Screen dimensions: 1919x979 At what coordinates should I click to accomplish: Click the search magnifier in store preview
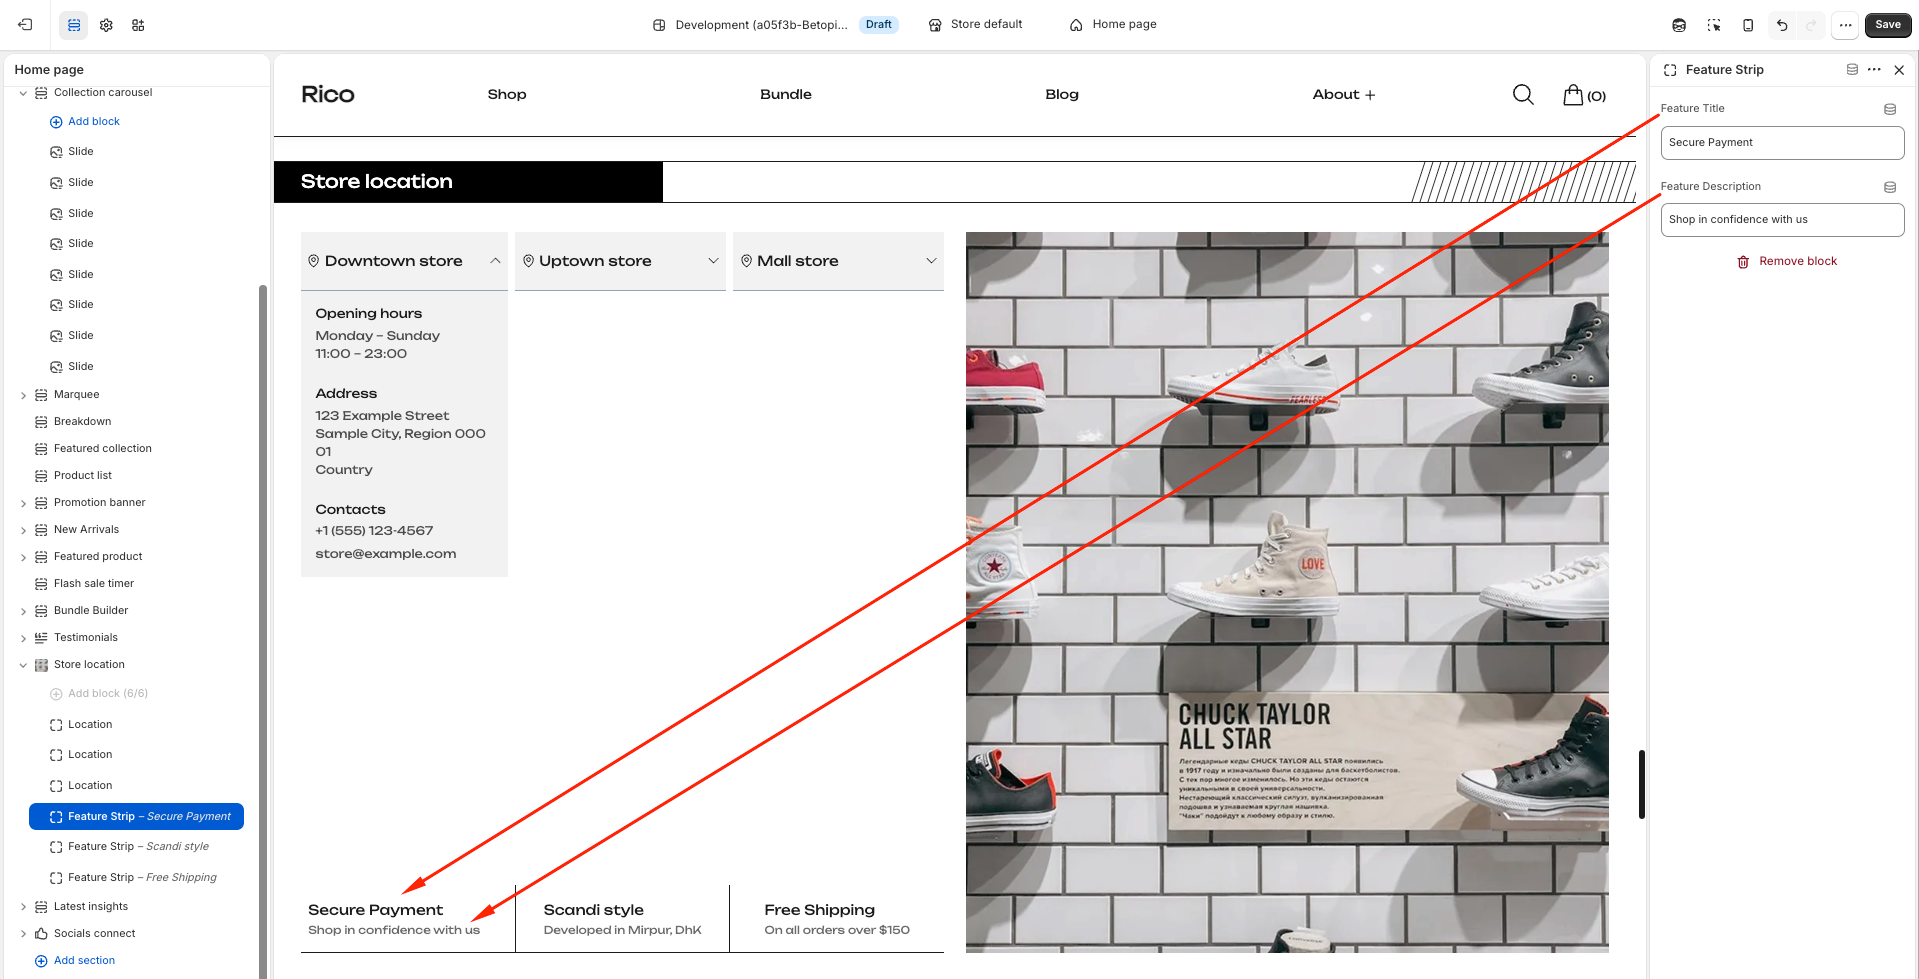[x=1523, y=94]
